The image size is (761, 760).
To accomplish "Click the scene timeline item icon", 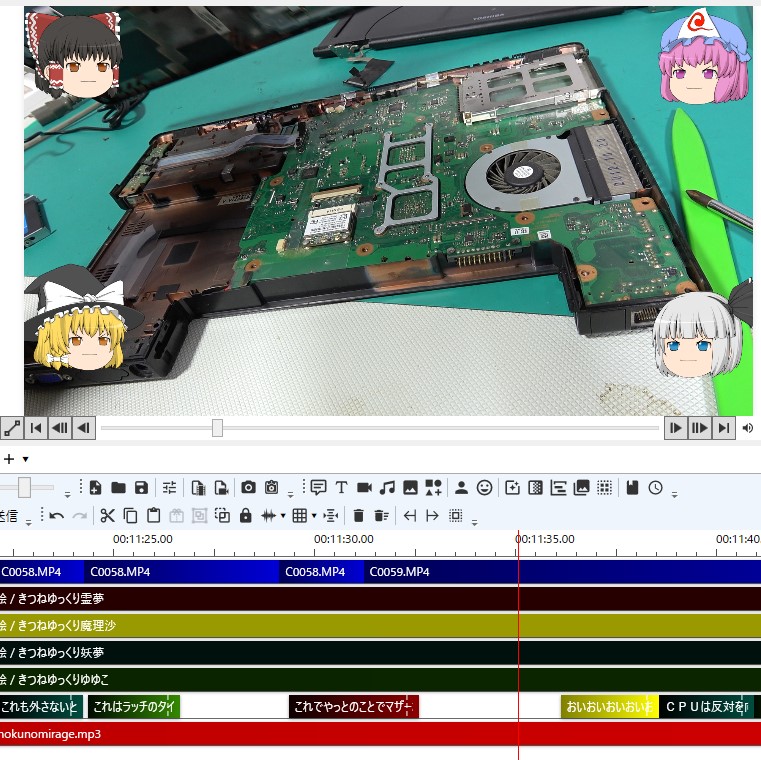I will (x=558, y=487).
